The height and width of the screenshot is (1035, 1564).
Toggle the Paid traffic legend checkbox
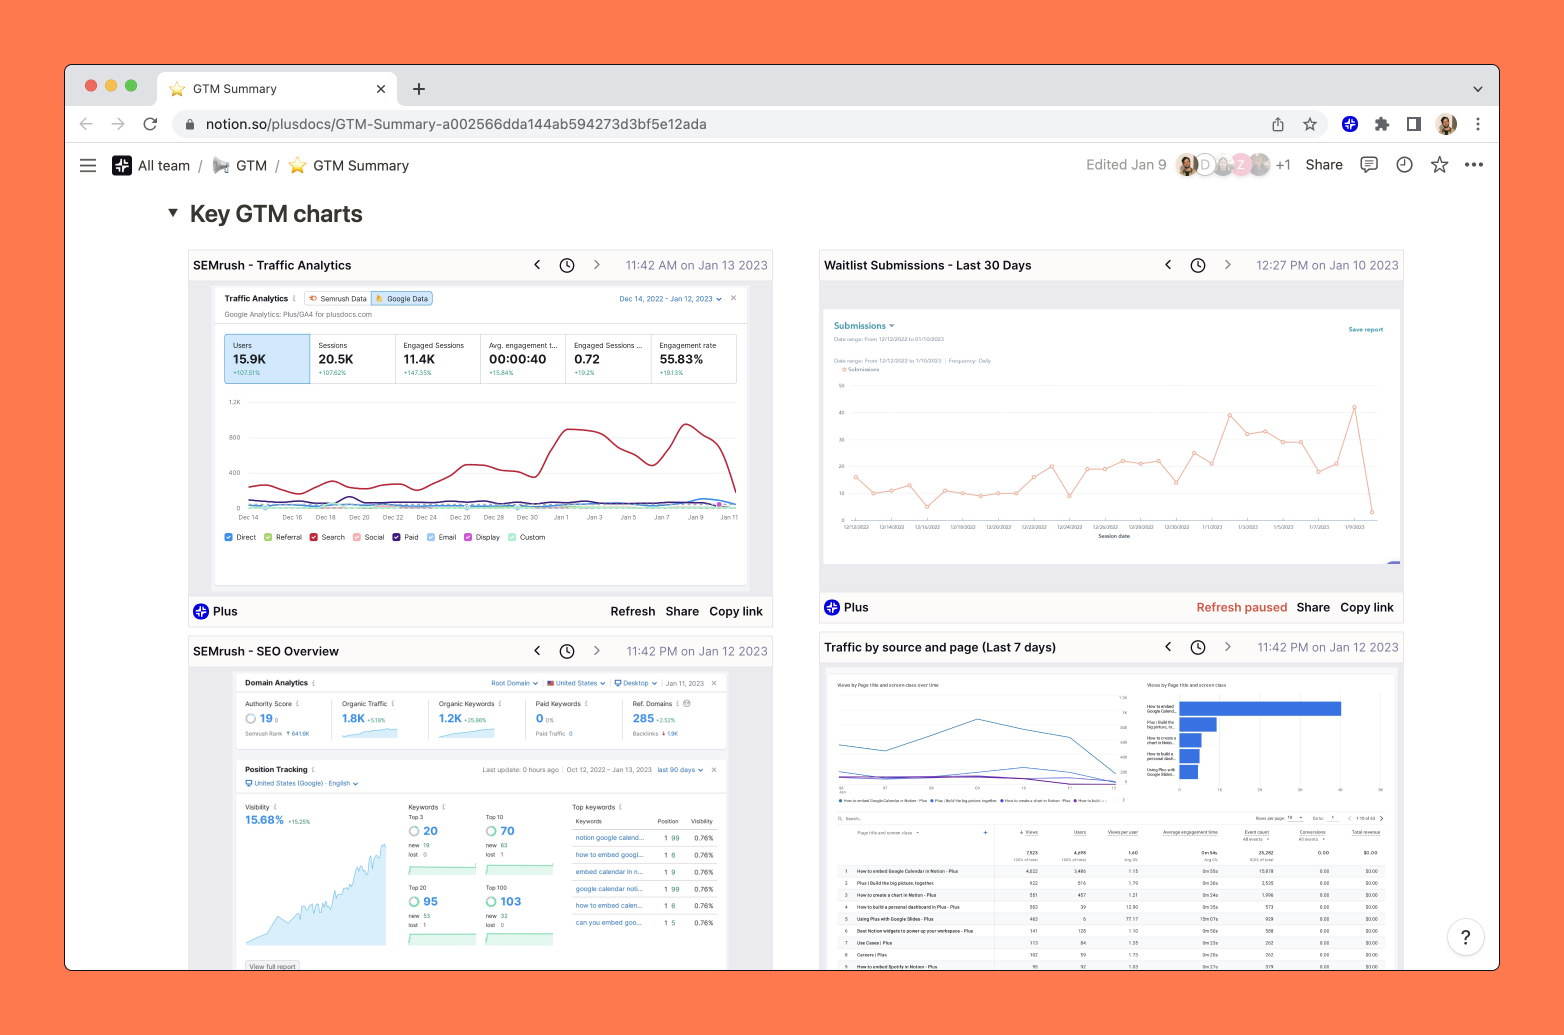(x=396, y=537)
